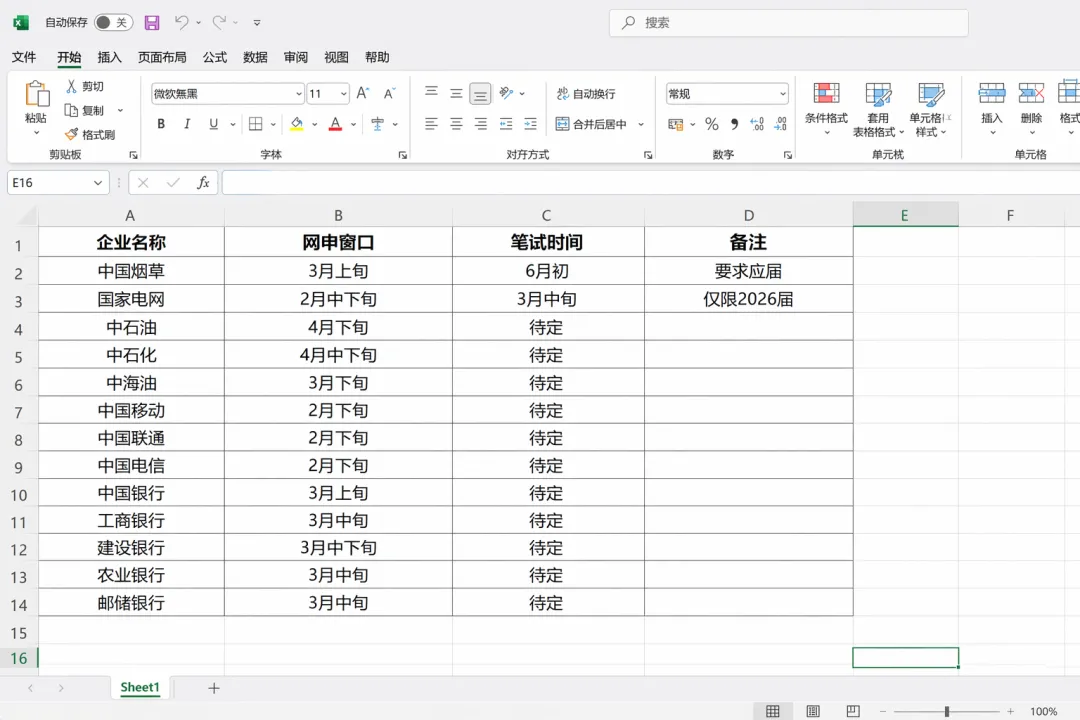The width and height of the screenshot is (1080, 720).
Task: Select cell containing 仅限2026届
Action: (x=749, y=299)
